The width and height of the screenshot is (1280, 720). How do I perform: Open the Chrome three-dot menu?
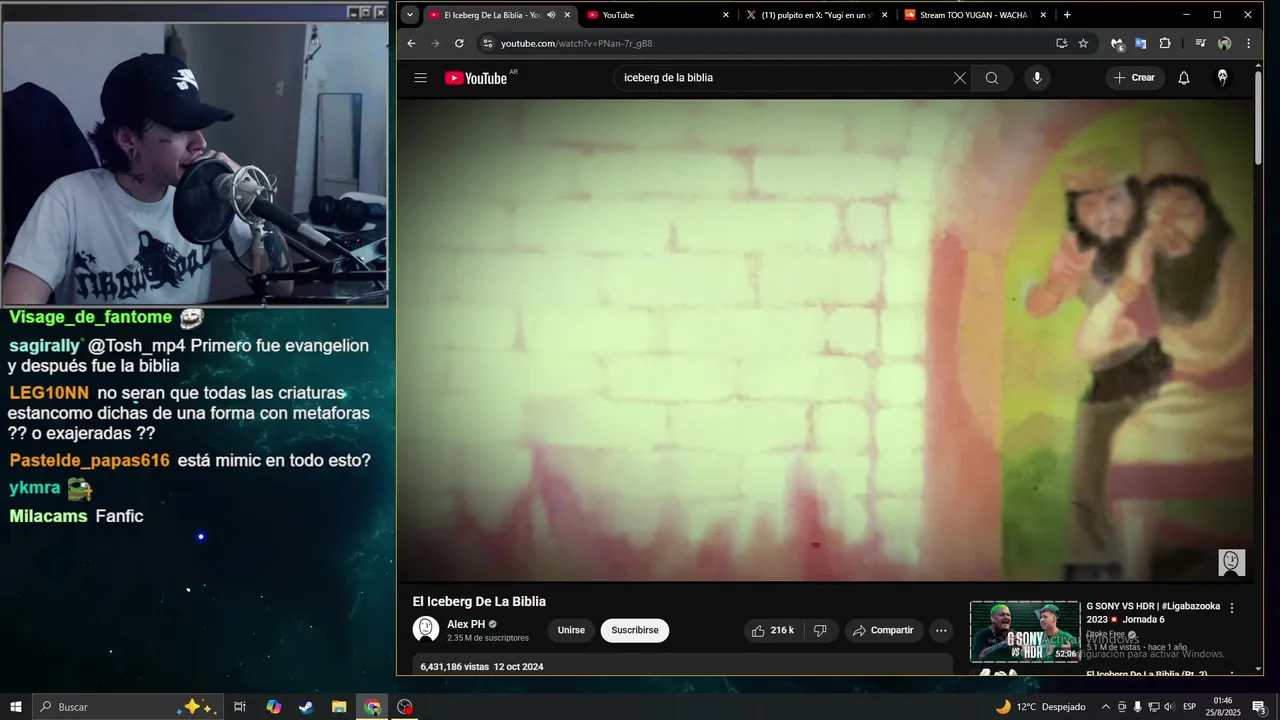tap(1248, 43)
